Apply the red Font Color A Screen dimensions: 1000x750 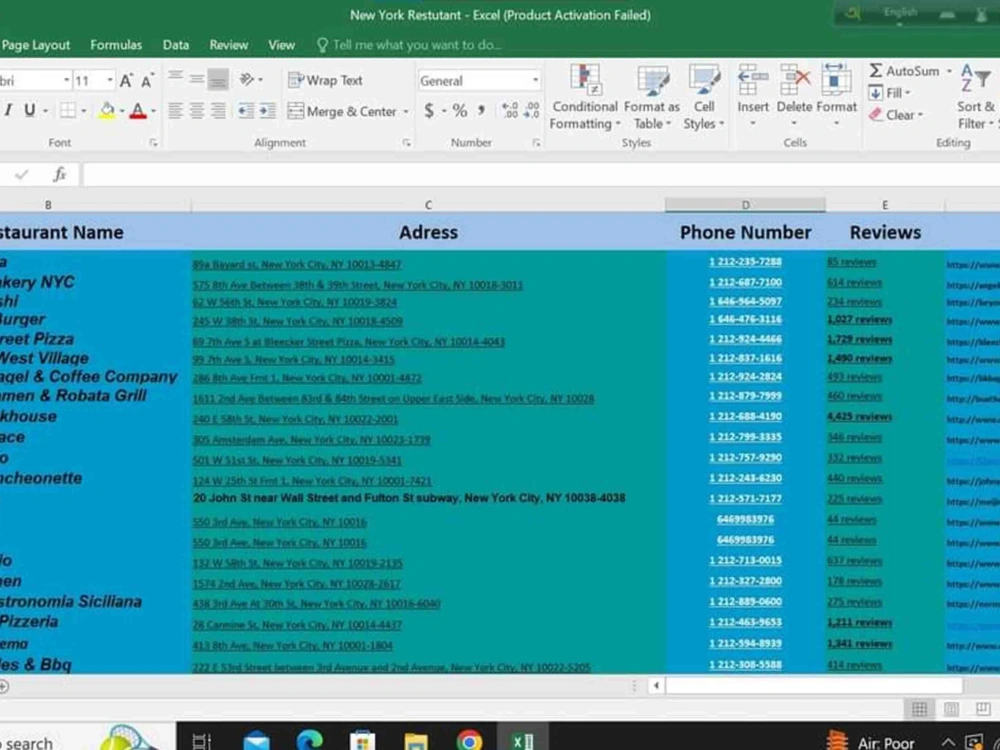tap(138, 111)
